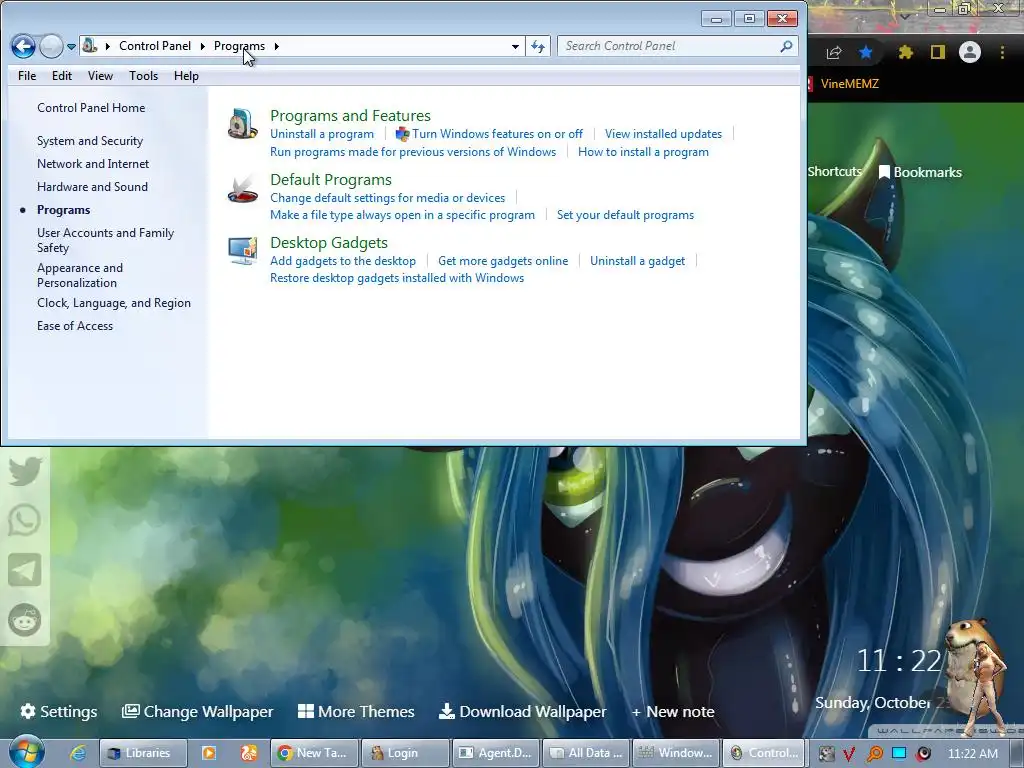Click the Refresh button in address bar
The height and width of the screenshot is (768, 1024).
(x=537, y=46)
